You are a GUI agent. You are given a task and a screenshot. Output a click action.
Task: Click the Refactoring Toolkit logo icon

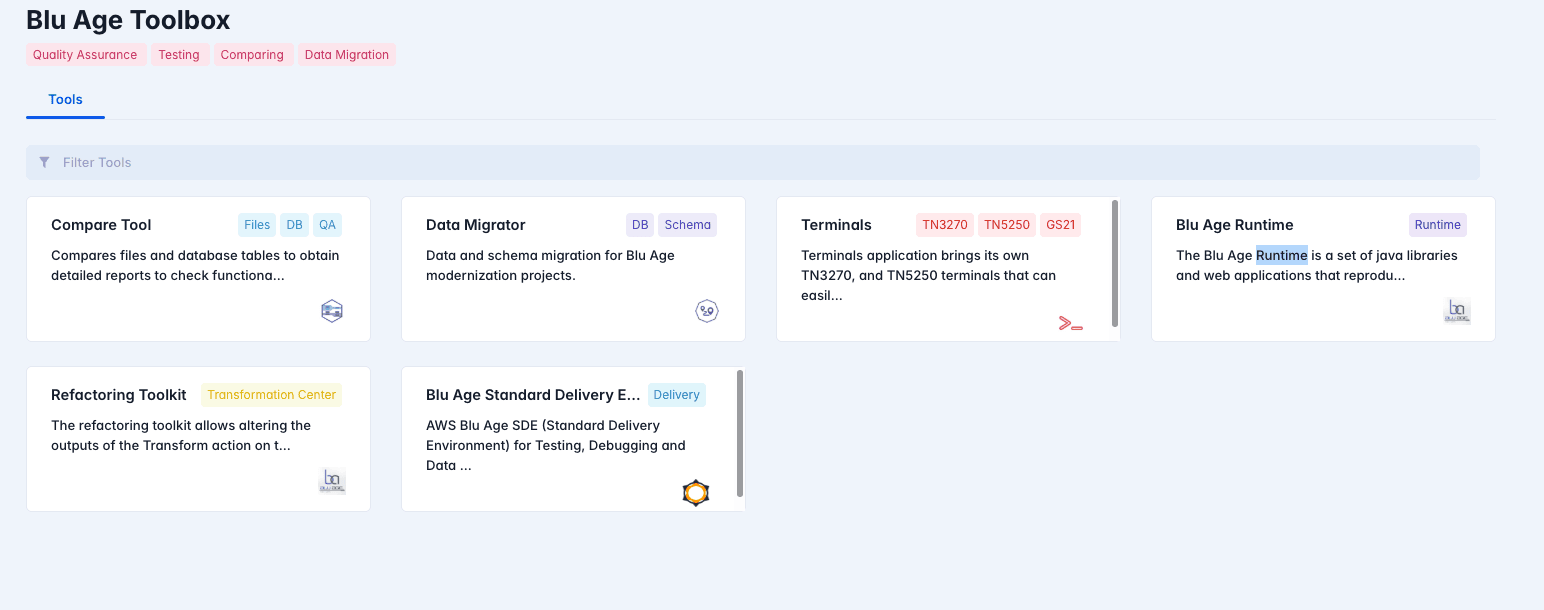click(332, 481)
